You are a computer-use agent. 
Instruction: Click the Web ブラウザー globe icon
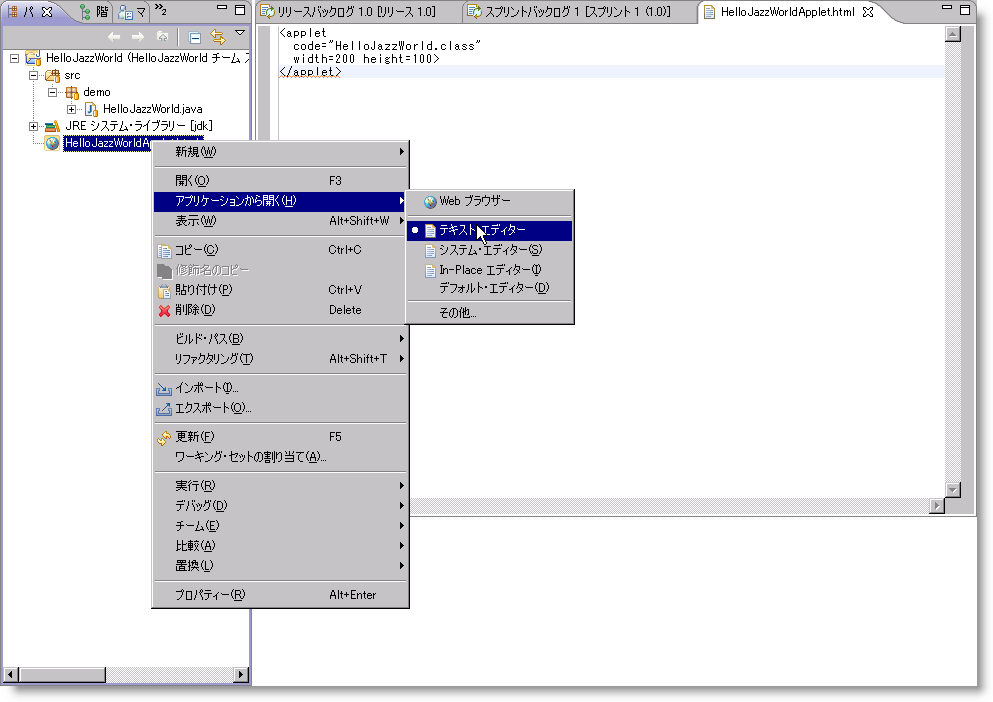(430, 201)
